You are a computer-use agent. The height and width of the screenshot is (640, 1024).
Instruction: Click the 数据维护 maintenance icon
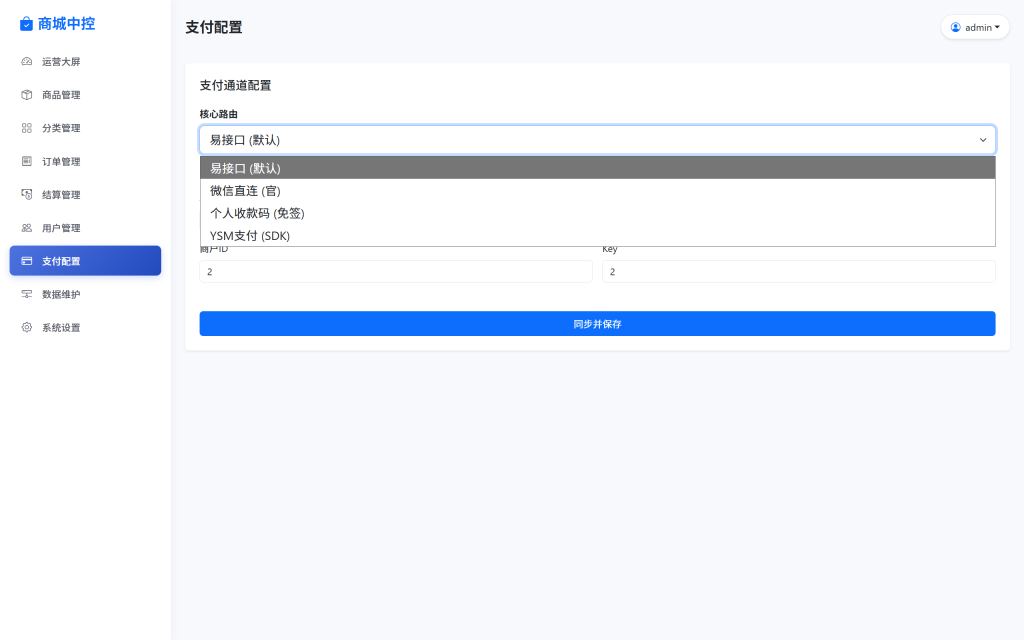25,293
